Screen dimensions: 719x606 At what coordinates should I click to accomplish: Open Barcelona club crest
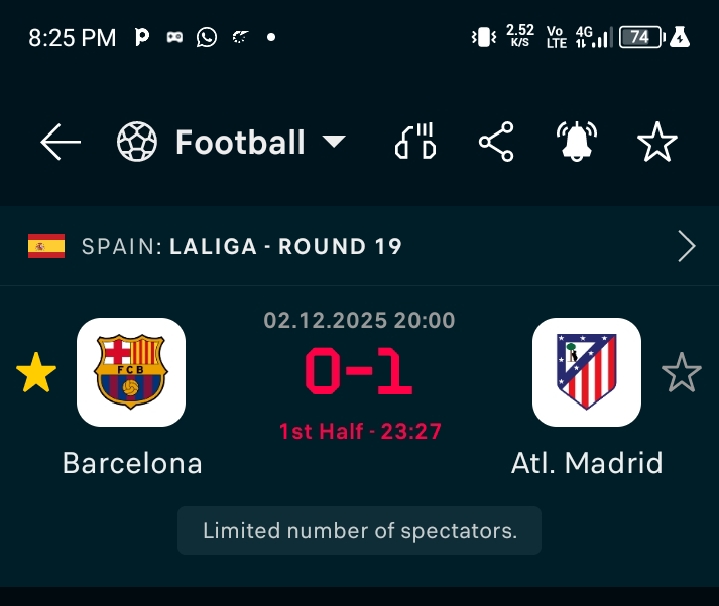tap(131, 372)
